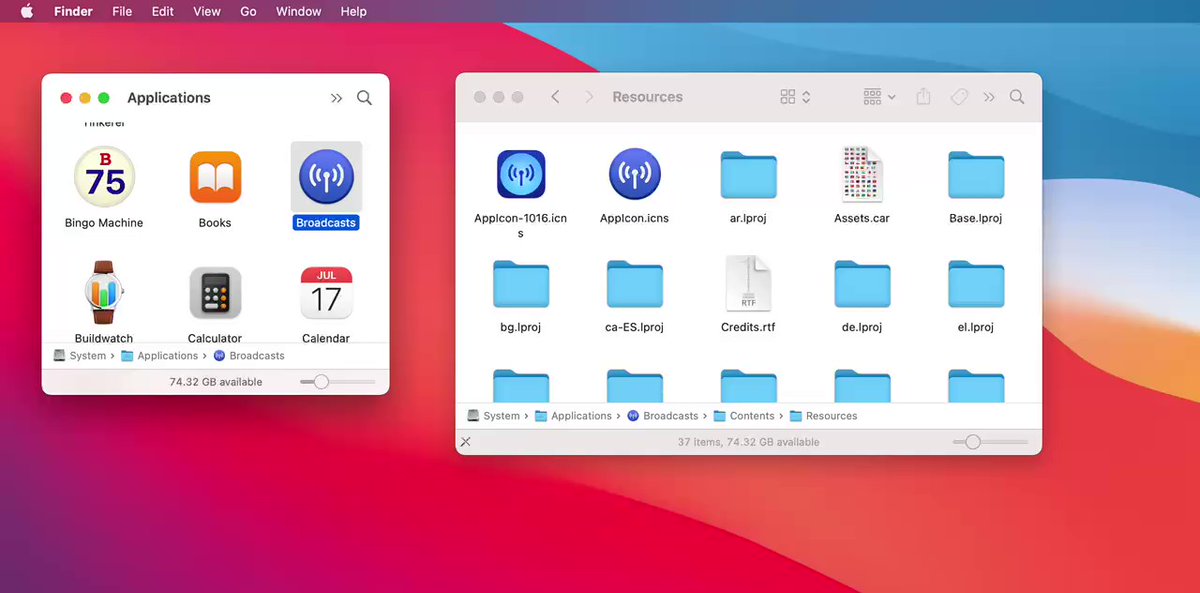Open the de.lproj folder
Image resolution: width=1200 pixels, height=593 pixels.
pos(862,284)
